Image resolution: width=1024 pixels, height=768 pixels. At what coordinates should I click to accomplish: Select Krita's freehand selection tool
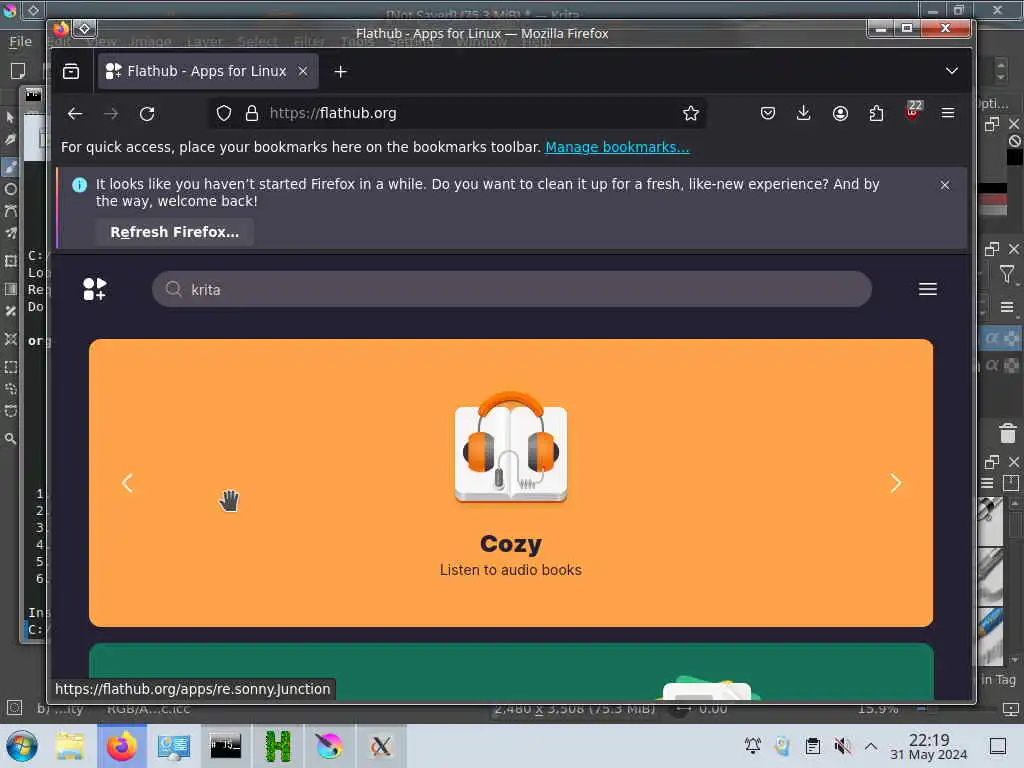[x=10, y=389]
